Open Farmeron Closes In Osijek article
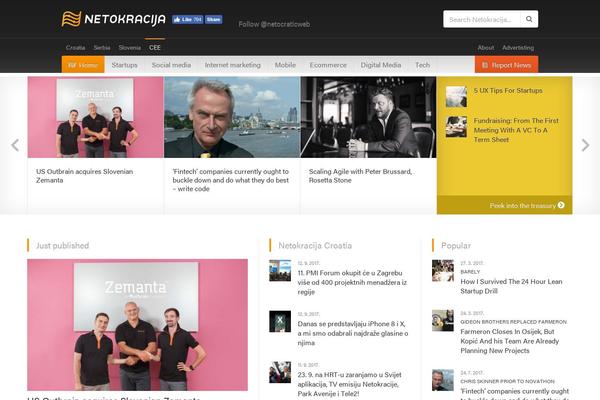The height and width of the screenshot is (400, 600). pos(510,341)
